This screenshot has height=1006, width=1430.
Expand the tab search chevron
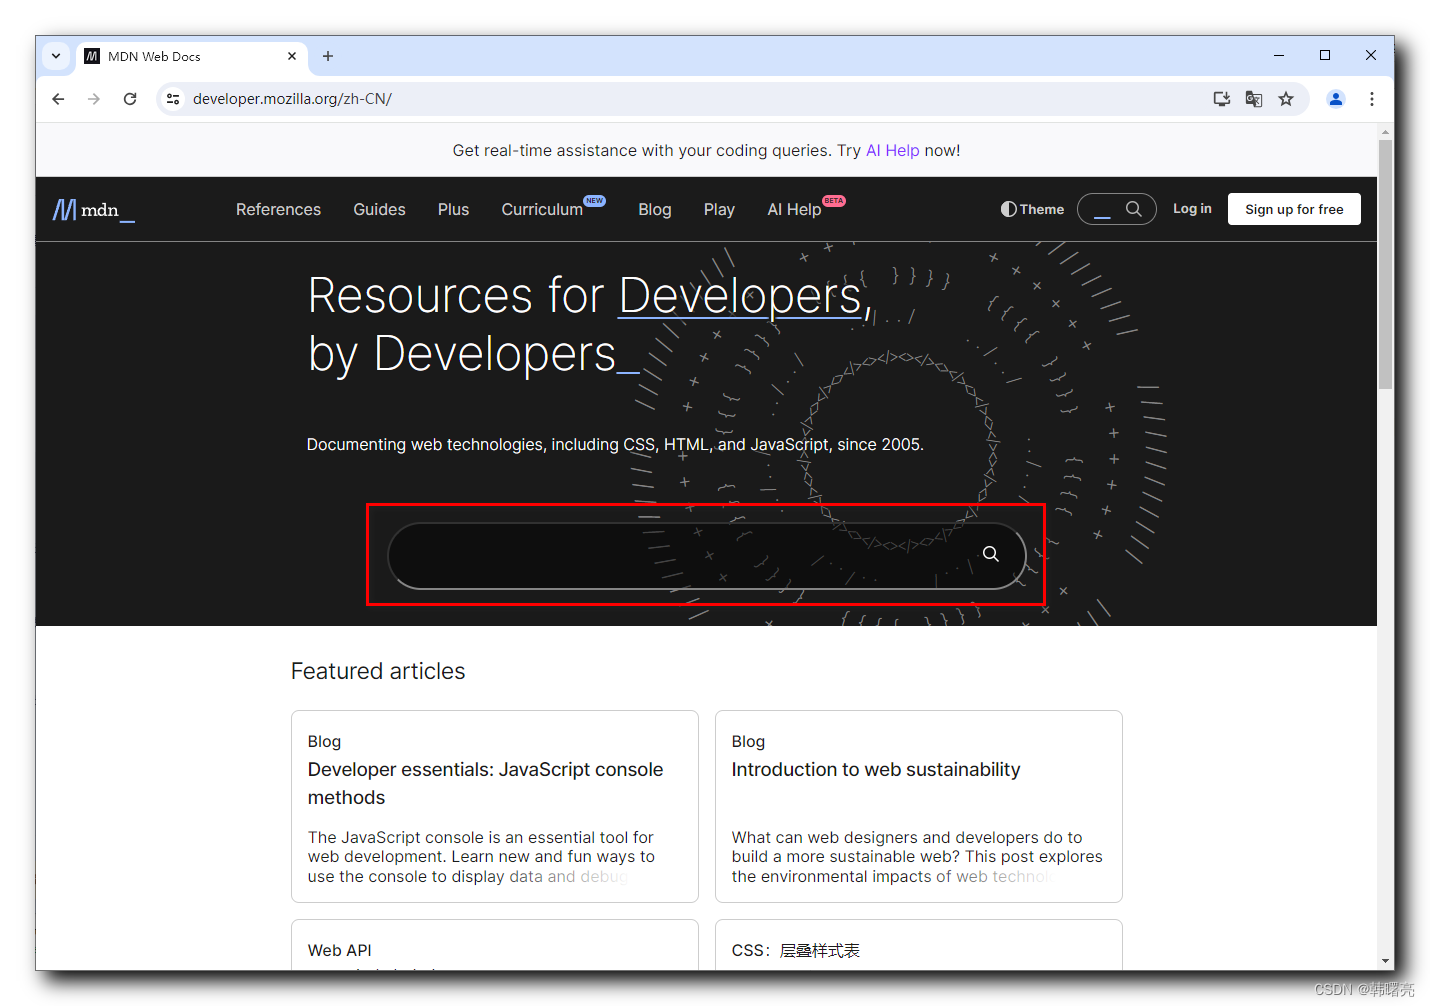(x=56, y=56)
